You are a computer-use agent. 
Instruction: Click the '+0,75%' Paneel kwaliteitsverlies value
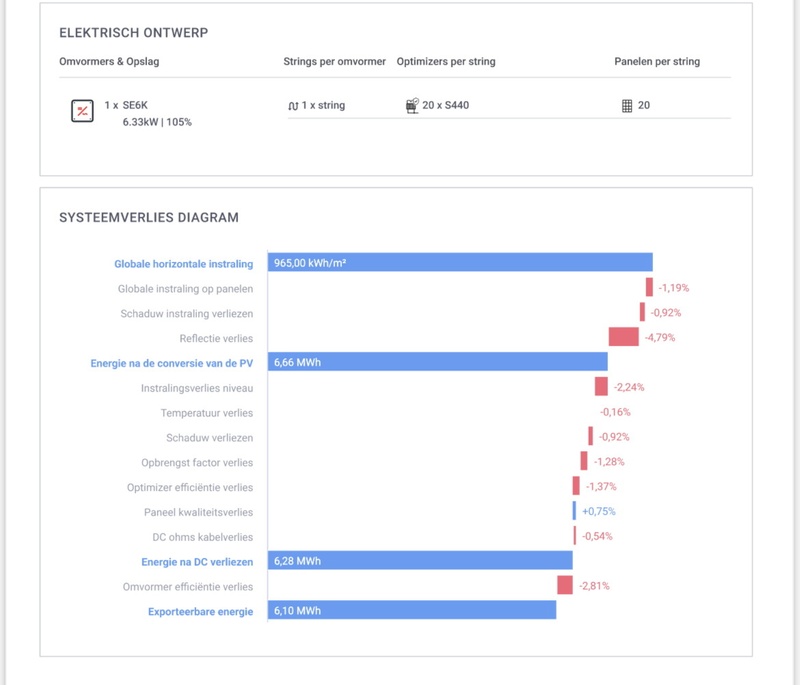coord(598,511)
